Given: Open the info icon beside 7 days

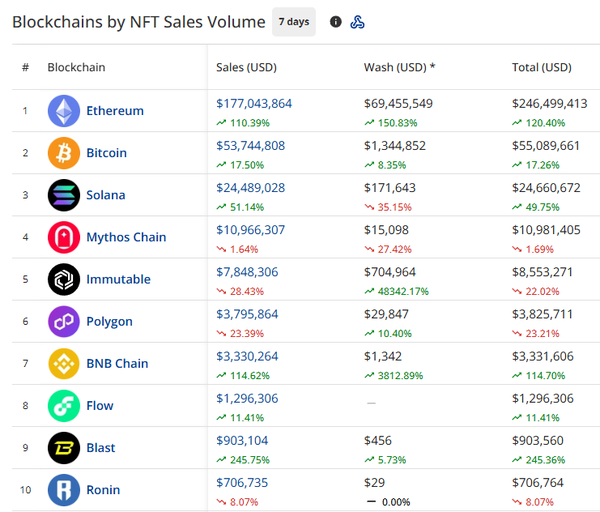Looking at the screenshot, I should coord(336,22).
